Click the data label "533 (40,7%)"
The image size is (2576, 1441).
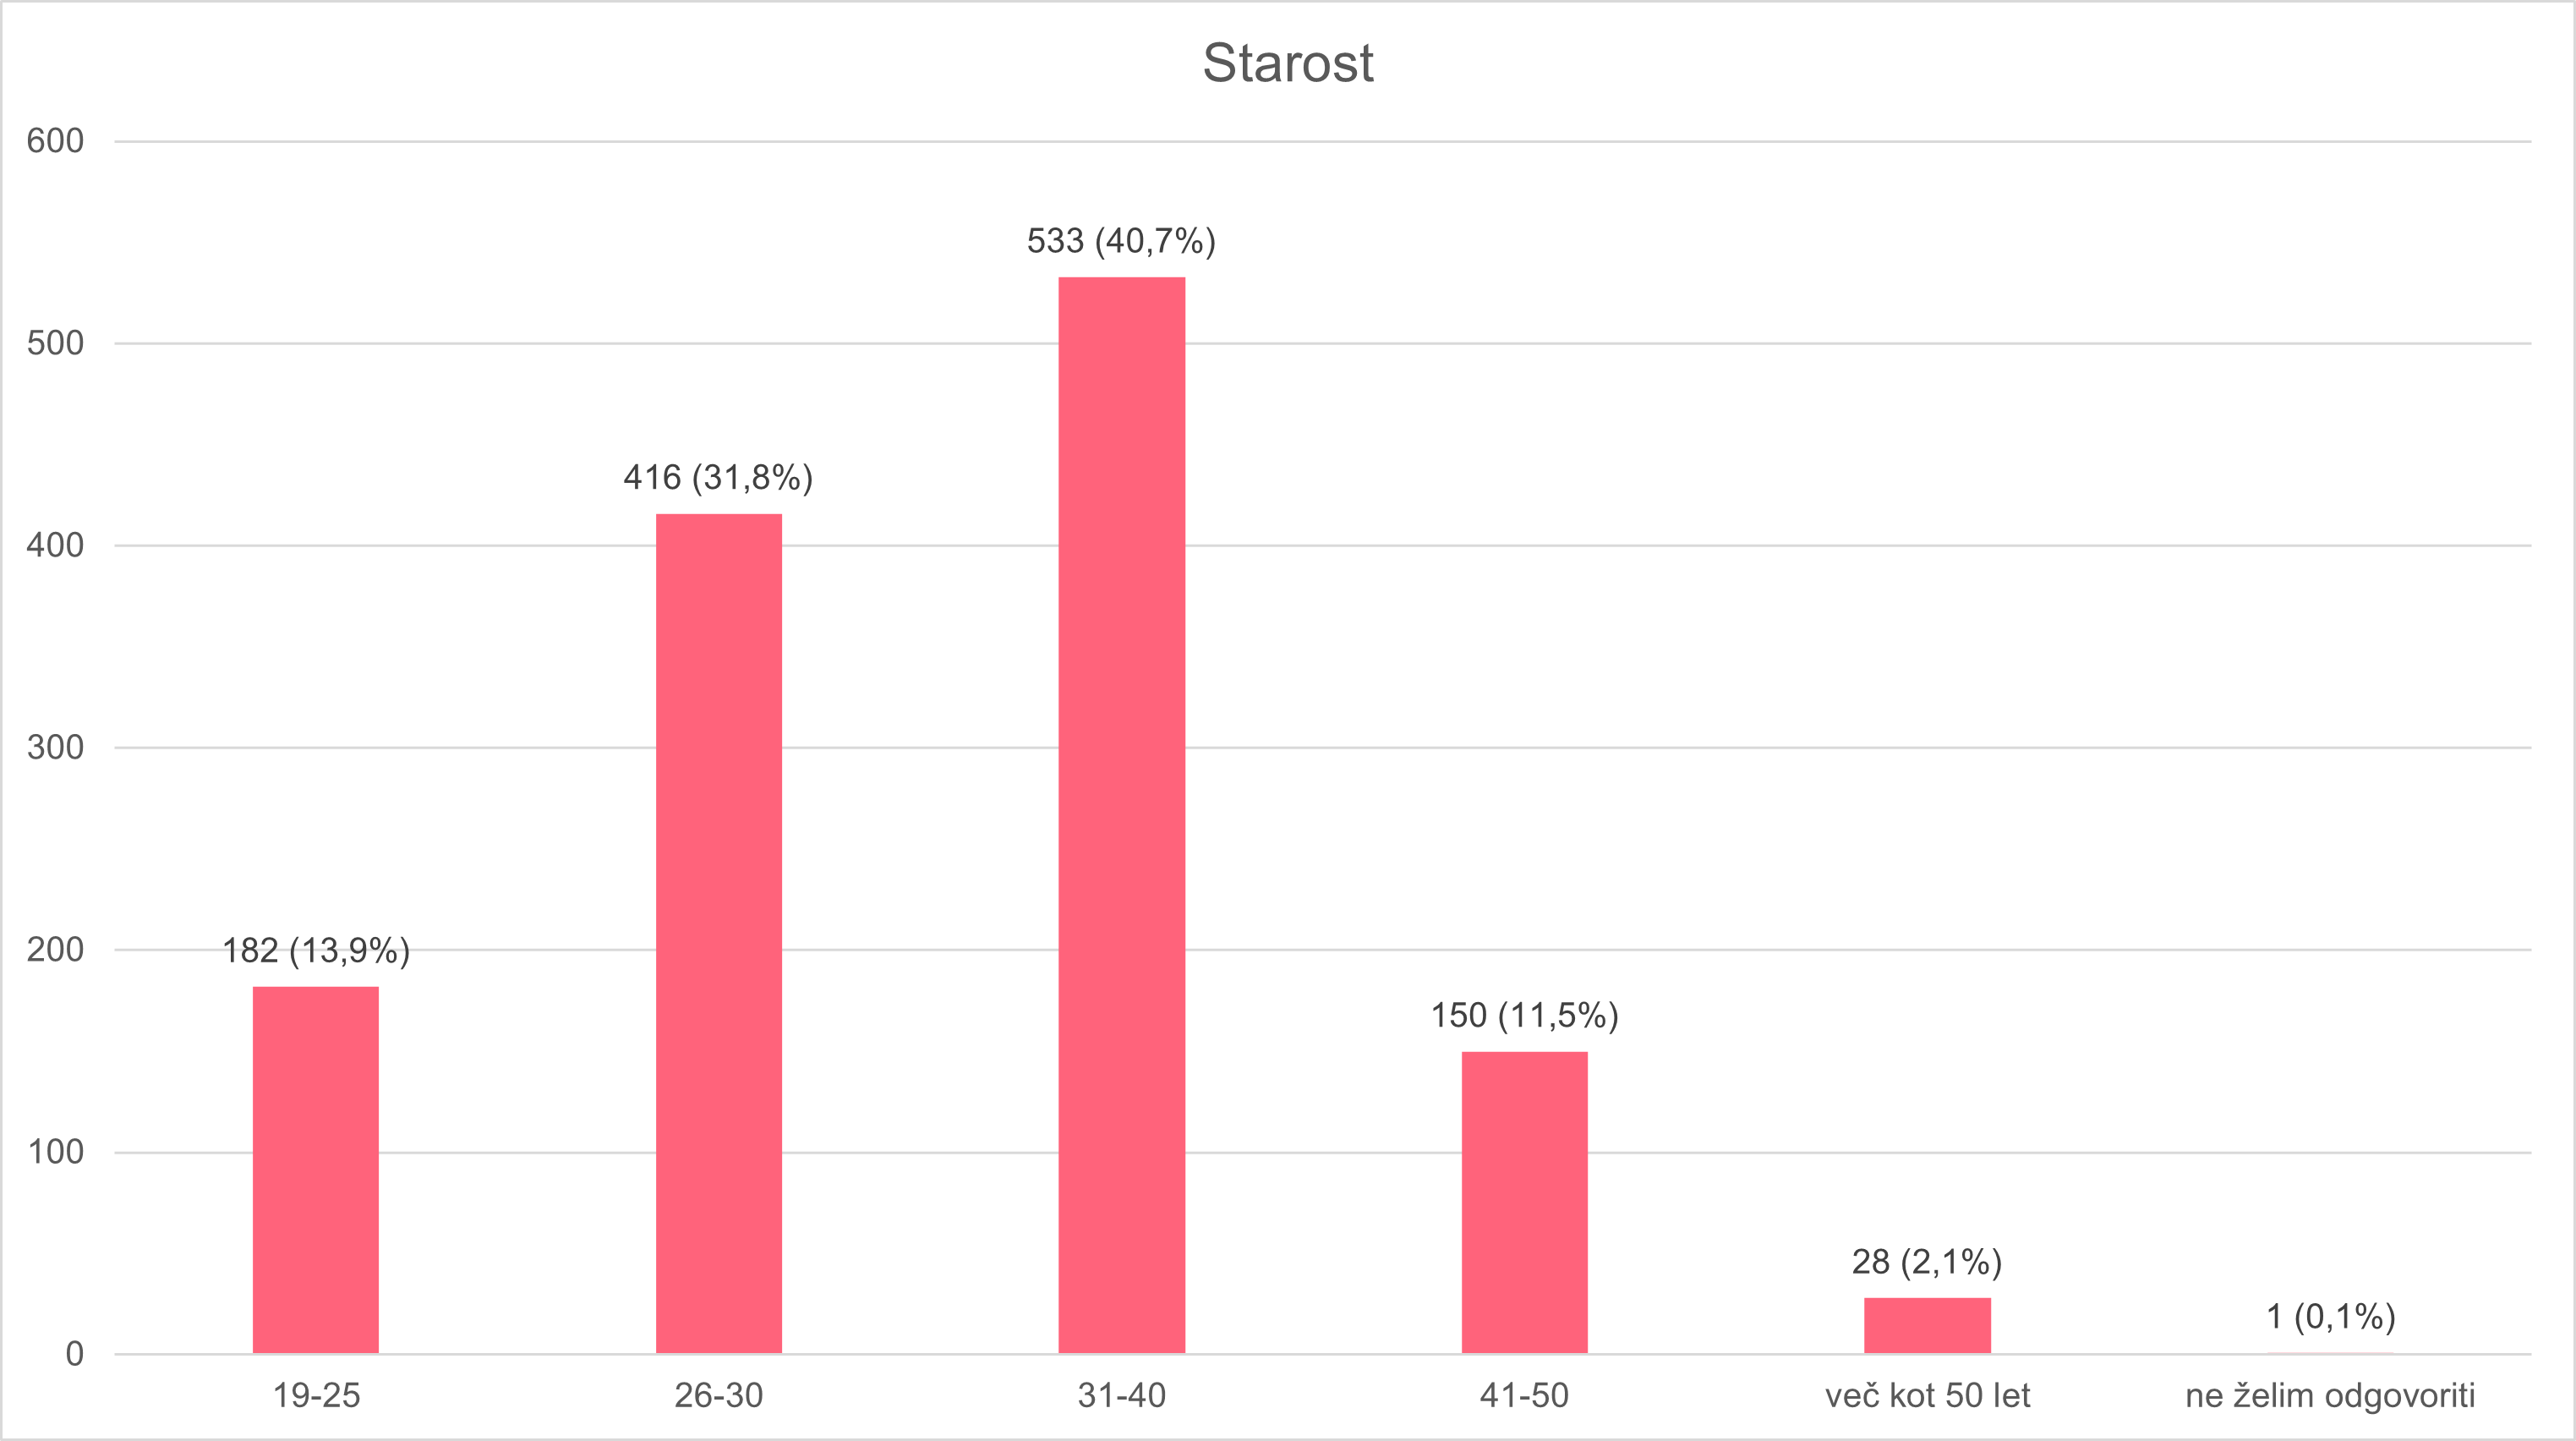click(1121, 241)
